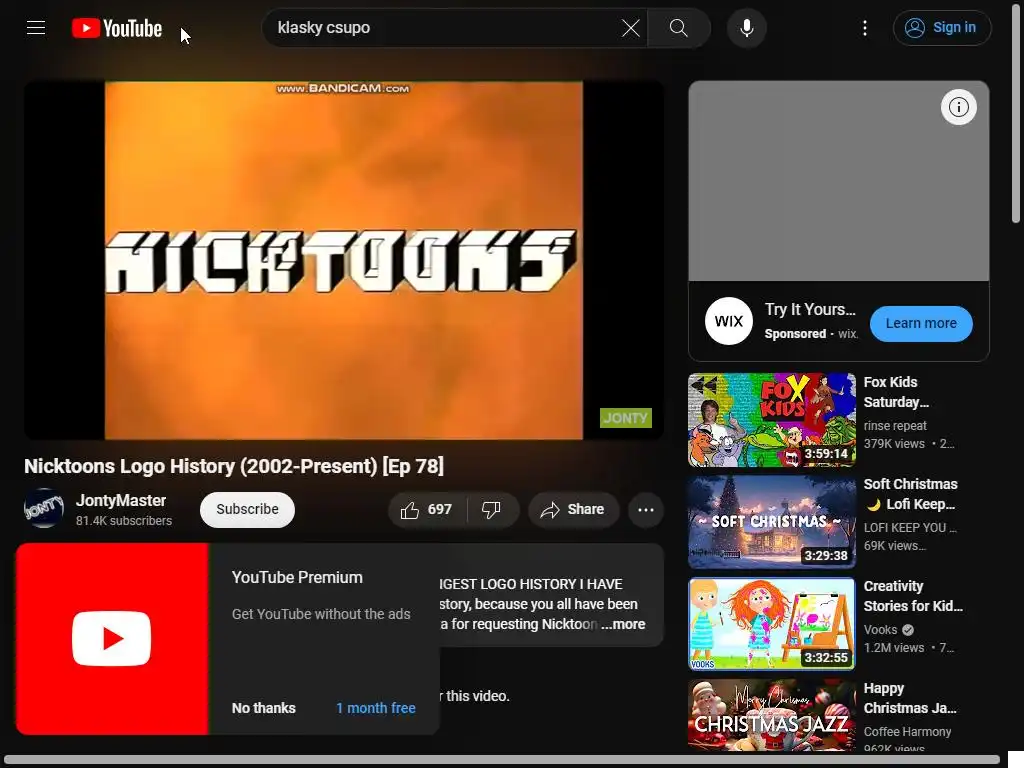Open the JontyMaster channel name link
Viewport: 1024px width, 768px height.
click(121, 500)
